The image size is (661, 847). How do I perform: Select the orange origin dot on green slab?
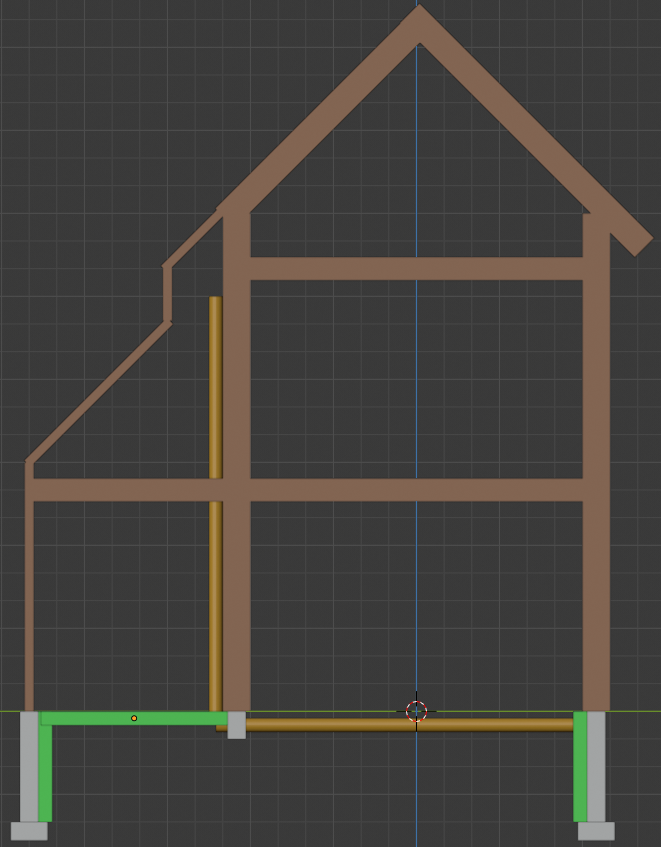[x=134, y=718]
